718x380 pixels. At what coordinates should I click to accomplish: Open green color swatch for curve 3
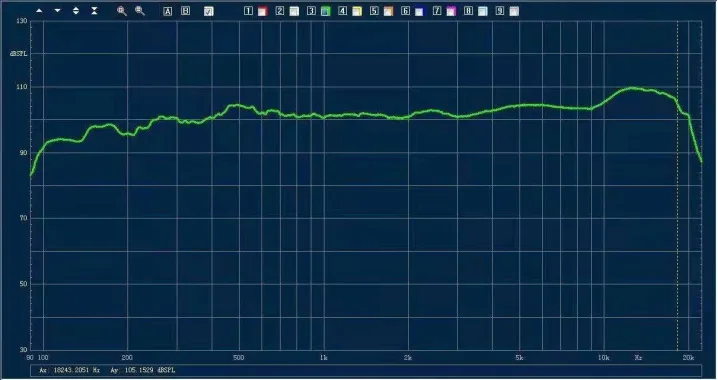326,11
